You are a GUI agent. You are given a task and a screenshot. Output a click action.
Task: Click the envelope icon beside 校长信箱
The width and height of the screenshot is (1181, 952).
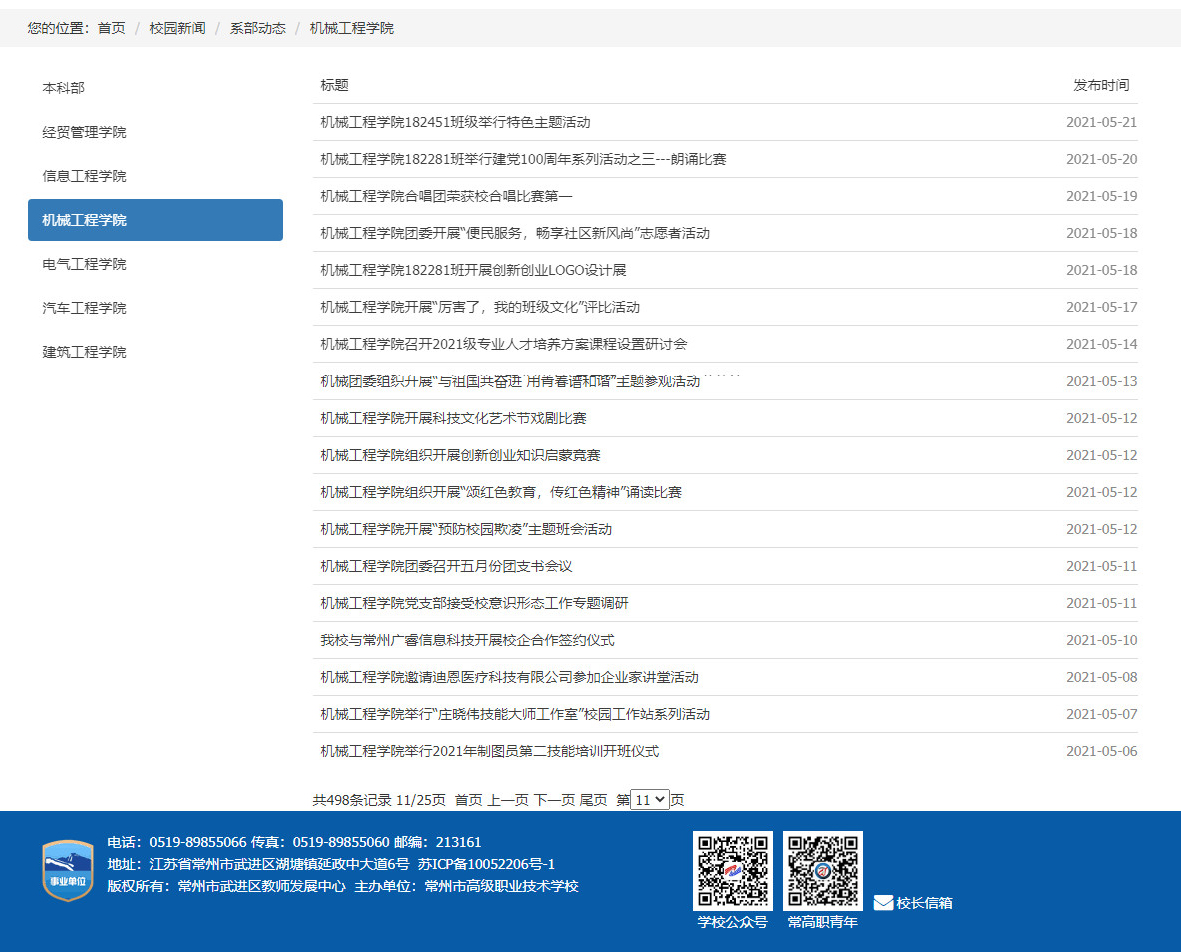(883, 903)
